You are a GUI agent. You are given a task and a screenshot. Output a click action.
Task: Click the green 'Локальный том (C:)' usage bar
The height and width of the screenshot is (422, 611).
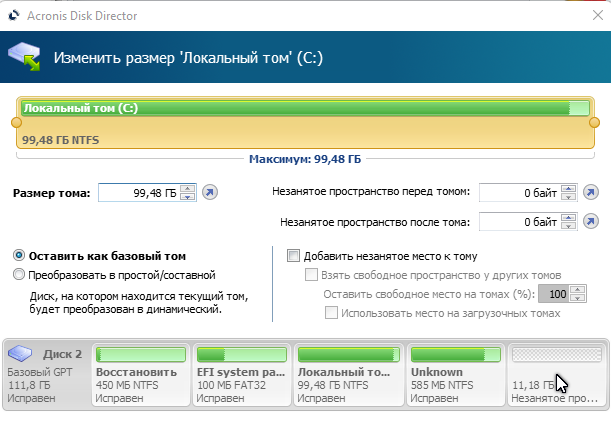(x=306, y=108)
